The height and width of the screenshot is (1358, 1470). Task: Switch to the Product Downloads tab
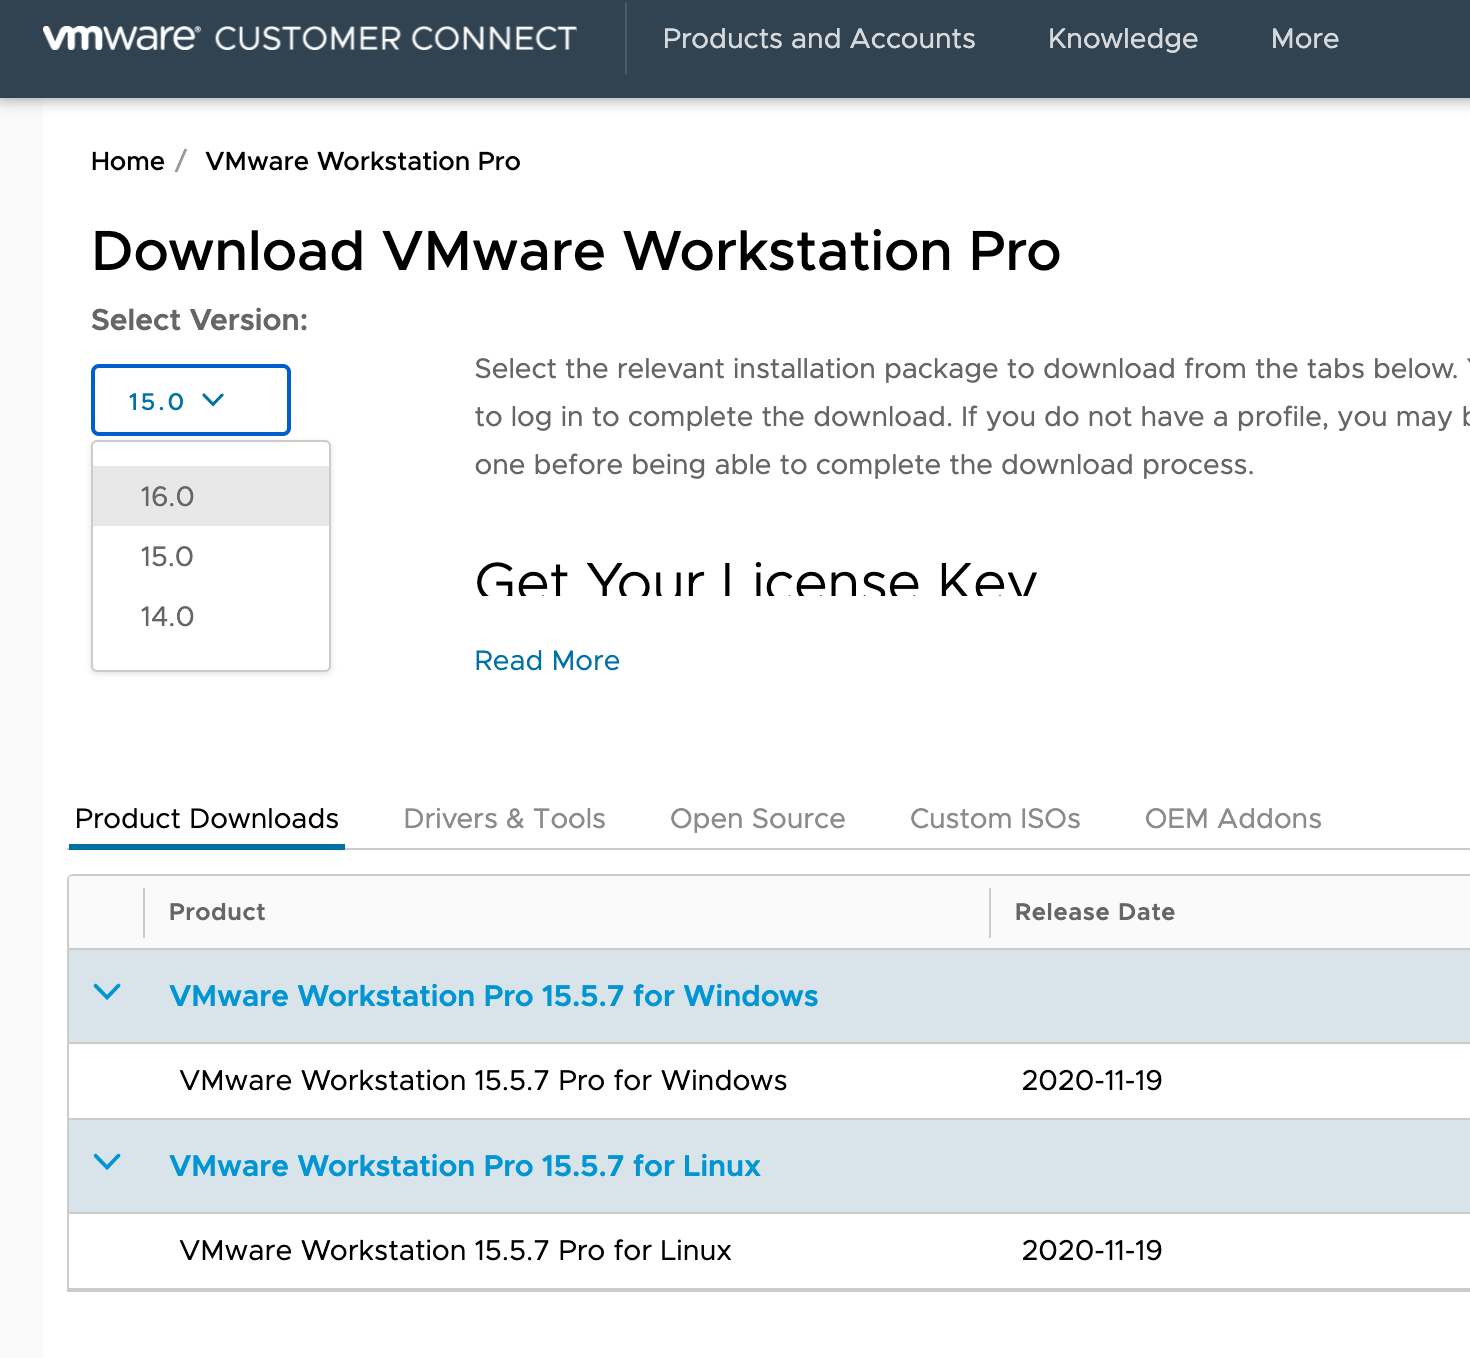[x=207, y=818]
